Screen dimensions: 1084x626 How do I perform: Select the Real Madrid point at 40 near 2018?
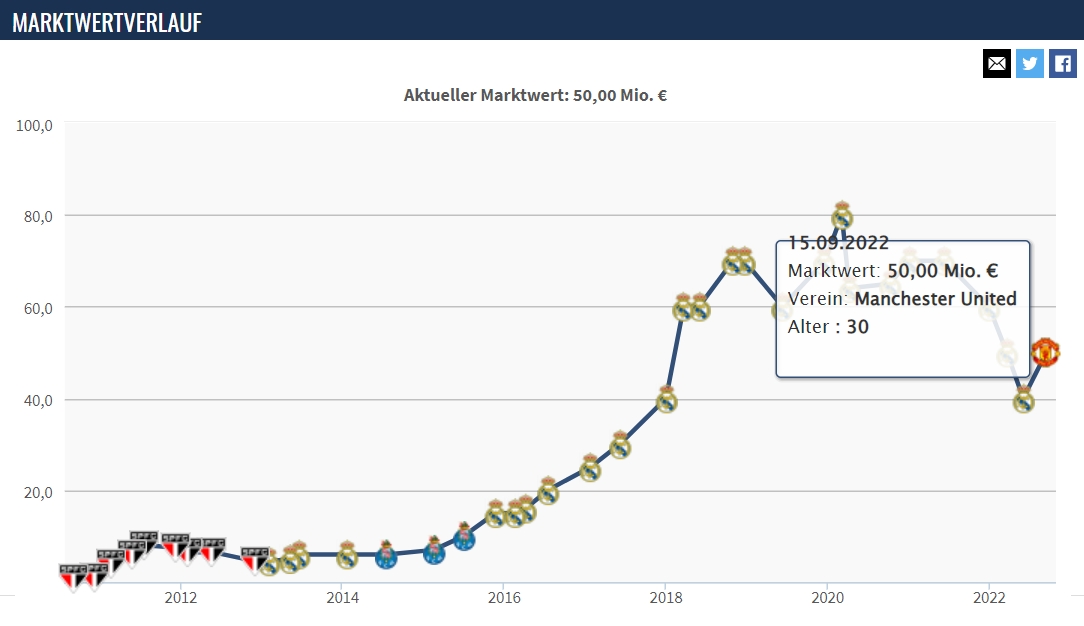click(x=666, y=399)
